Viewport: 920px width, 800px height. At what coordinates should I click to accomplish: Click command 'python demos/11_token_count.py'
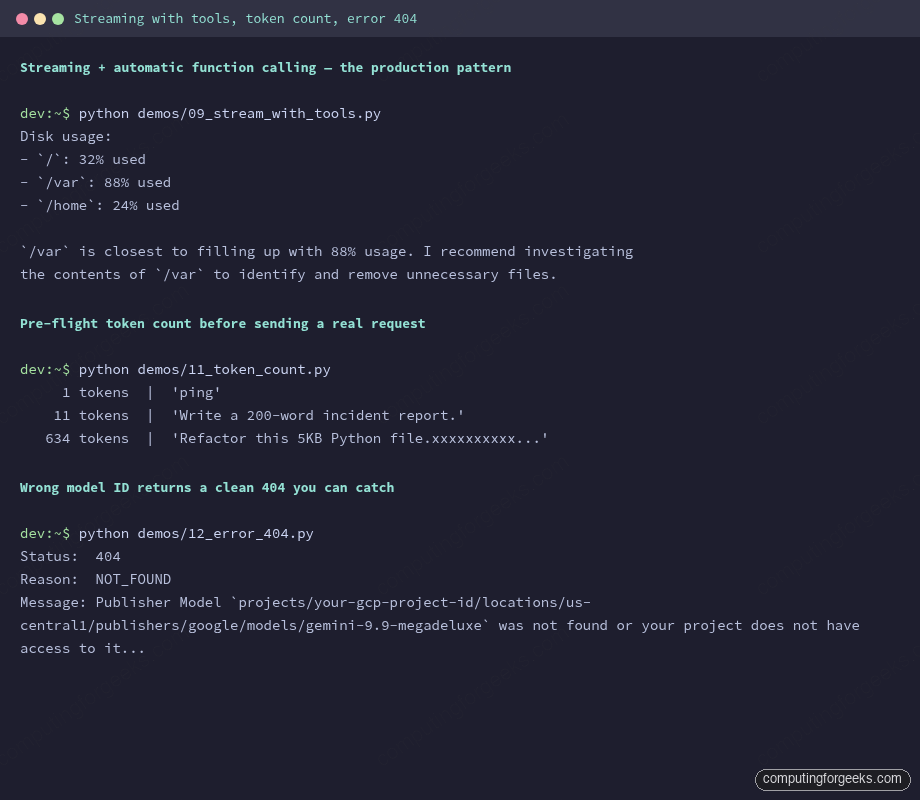204,370
